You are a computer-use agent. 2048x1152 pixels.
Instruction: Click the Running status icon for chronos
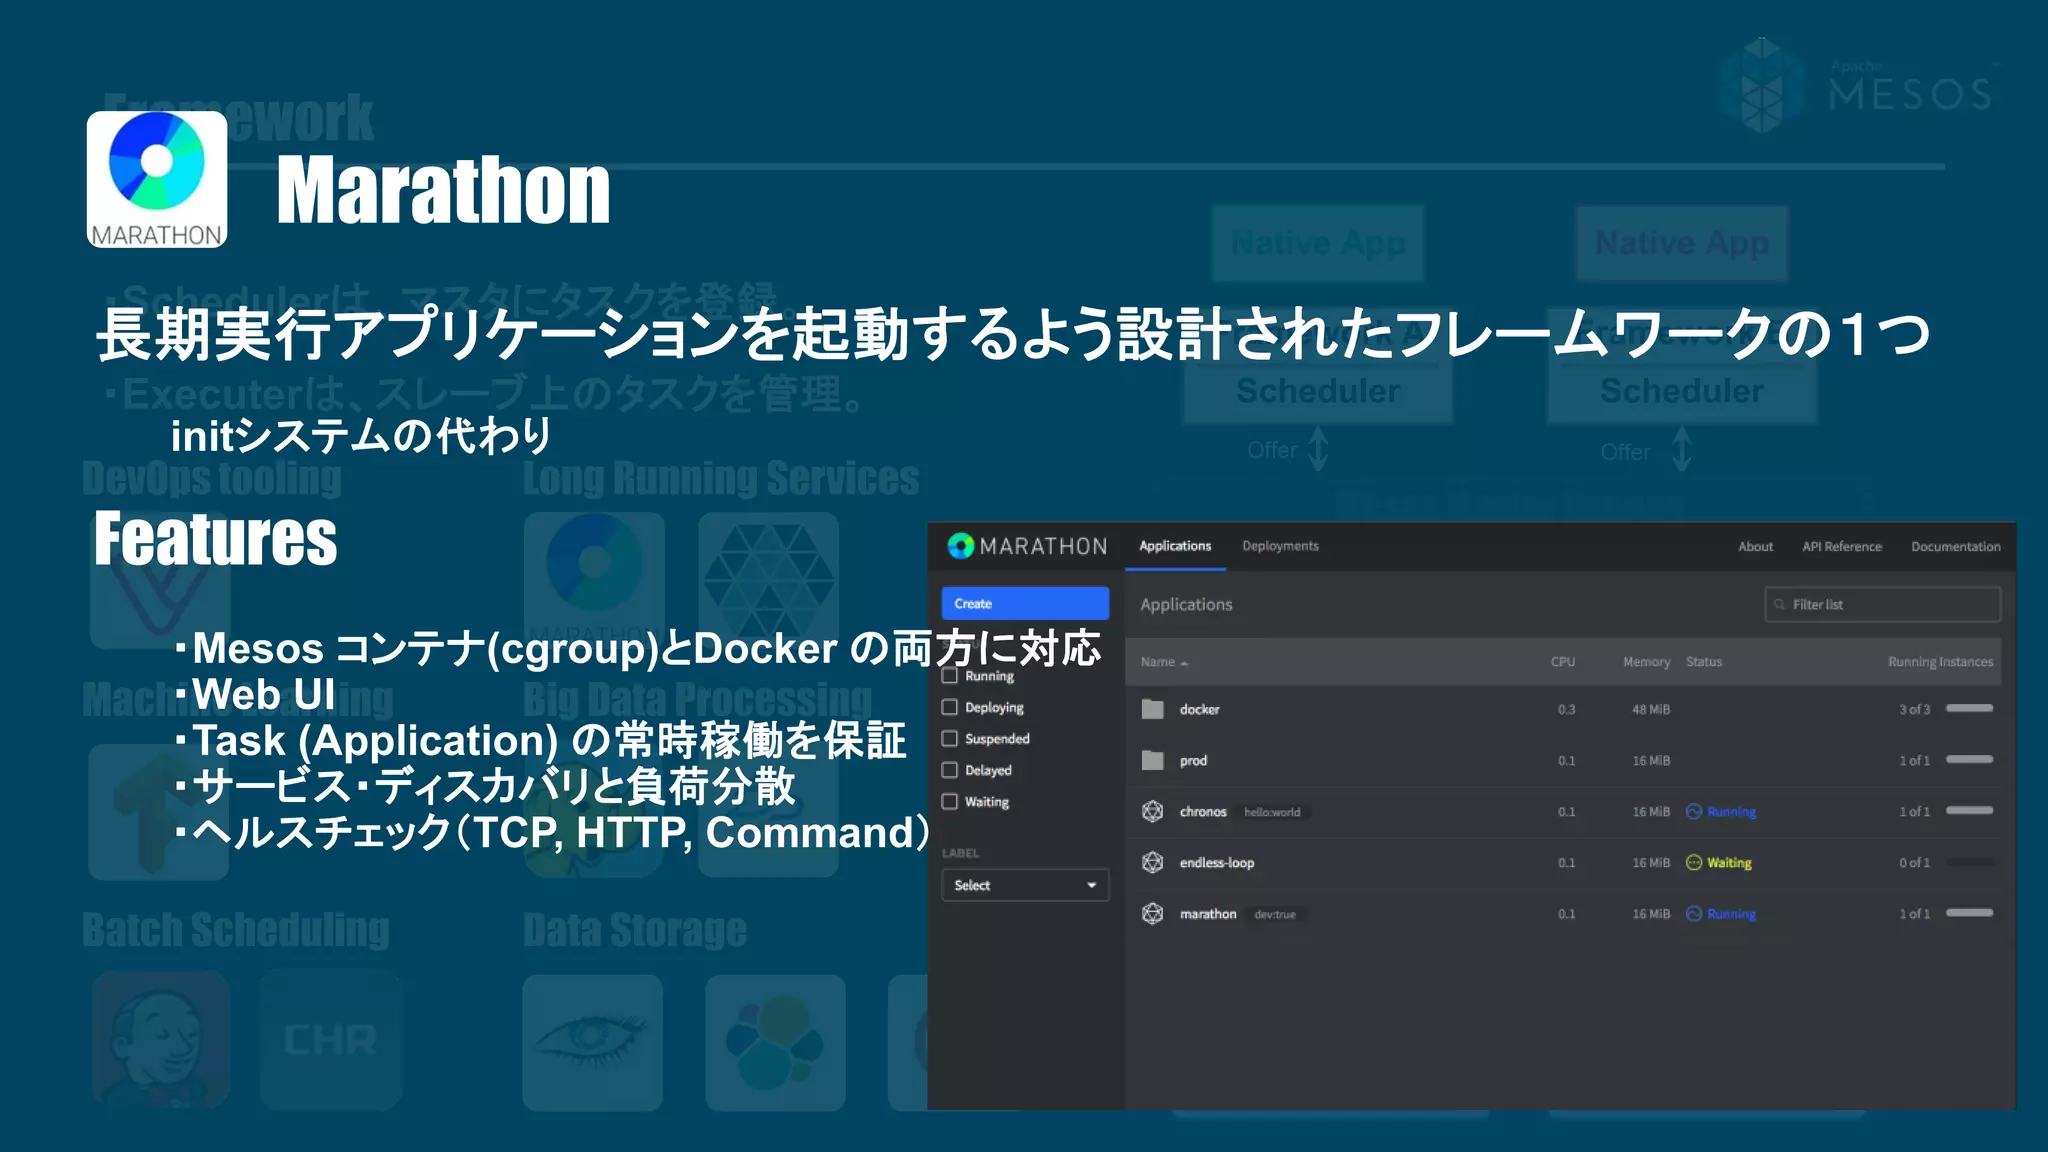coord(1694,811)
